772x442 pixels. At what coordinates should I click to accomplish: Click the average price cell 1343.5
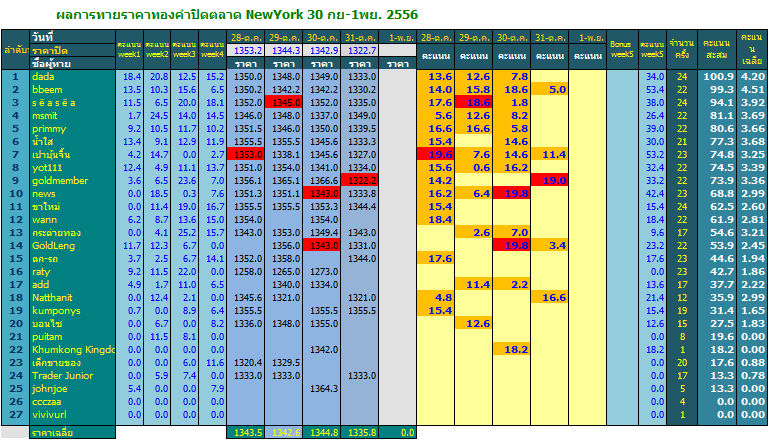pyautogui.click(x=246, y=432)
